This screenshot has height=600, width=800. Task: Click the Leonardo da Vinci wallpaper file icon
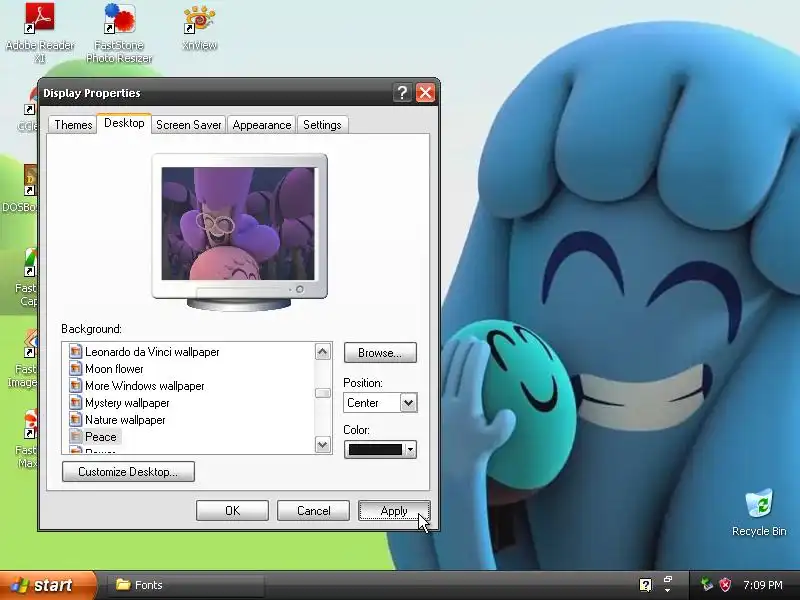click(76, 352)
